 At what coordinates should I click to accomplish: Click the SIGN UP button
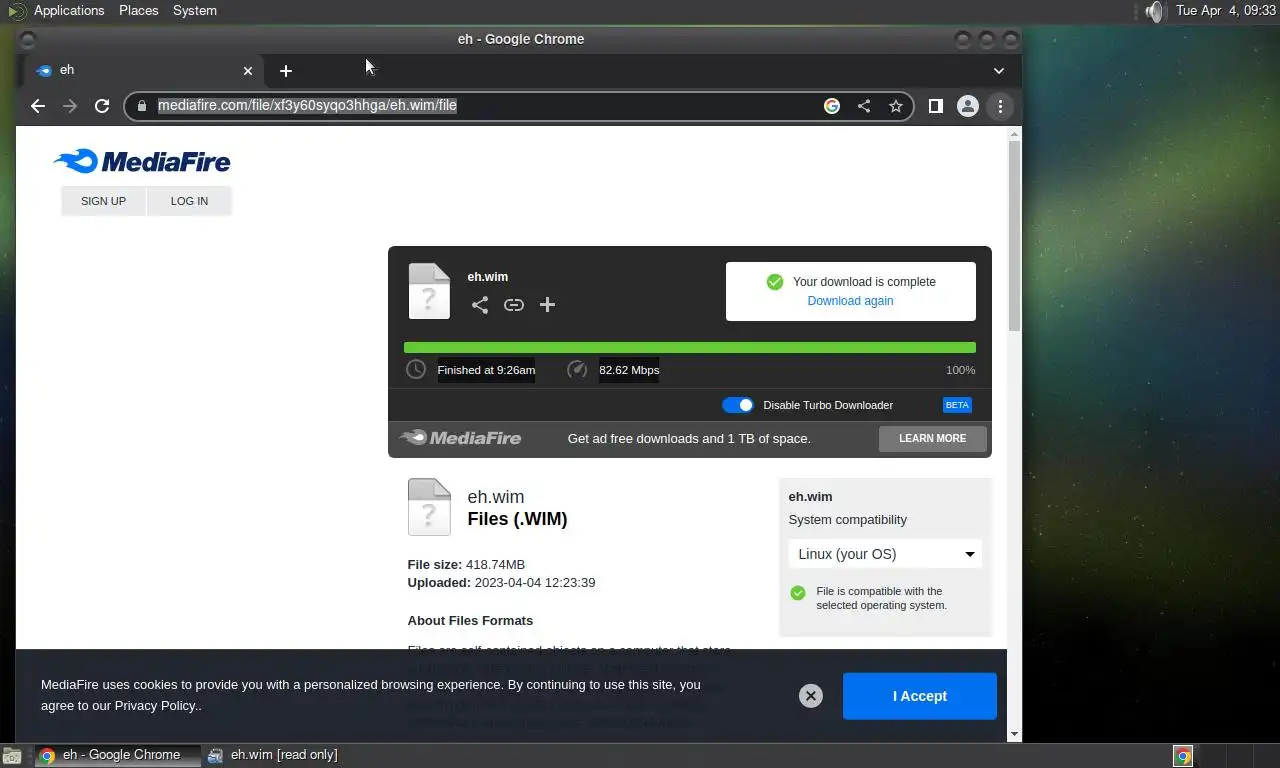pos(103,201)
